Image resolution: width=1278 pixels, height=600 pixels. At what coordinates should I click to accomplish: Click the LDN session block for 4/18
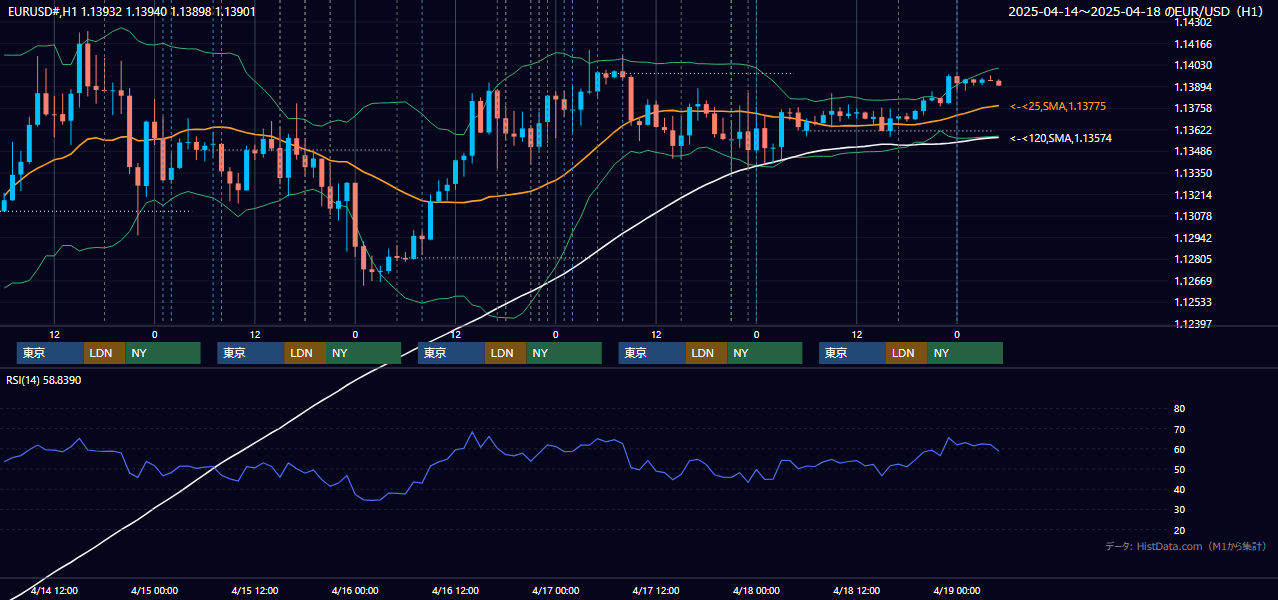(x=907, y=353)
